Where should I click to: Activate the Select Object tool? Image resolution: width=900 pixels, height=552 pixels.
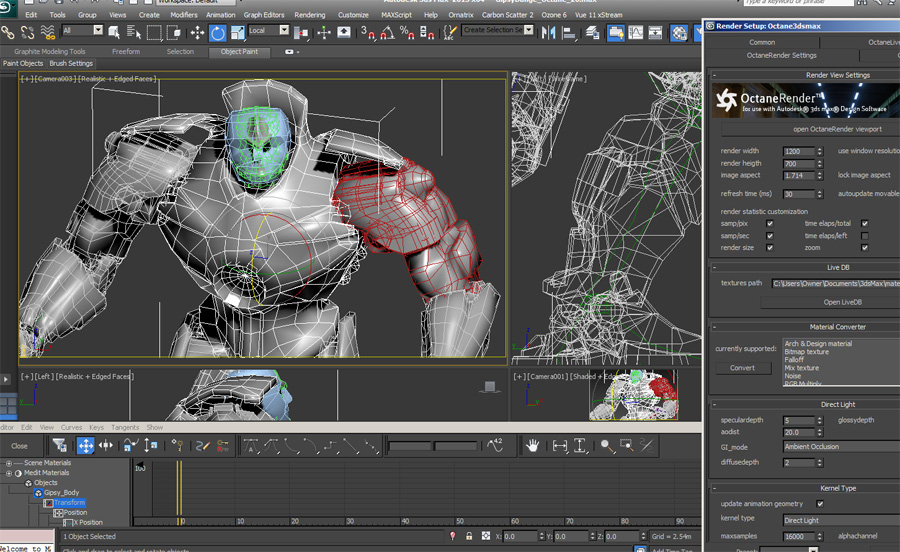tap(114, 33)
